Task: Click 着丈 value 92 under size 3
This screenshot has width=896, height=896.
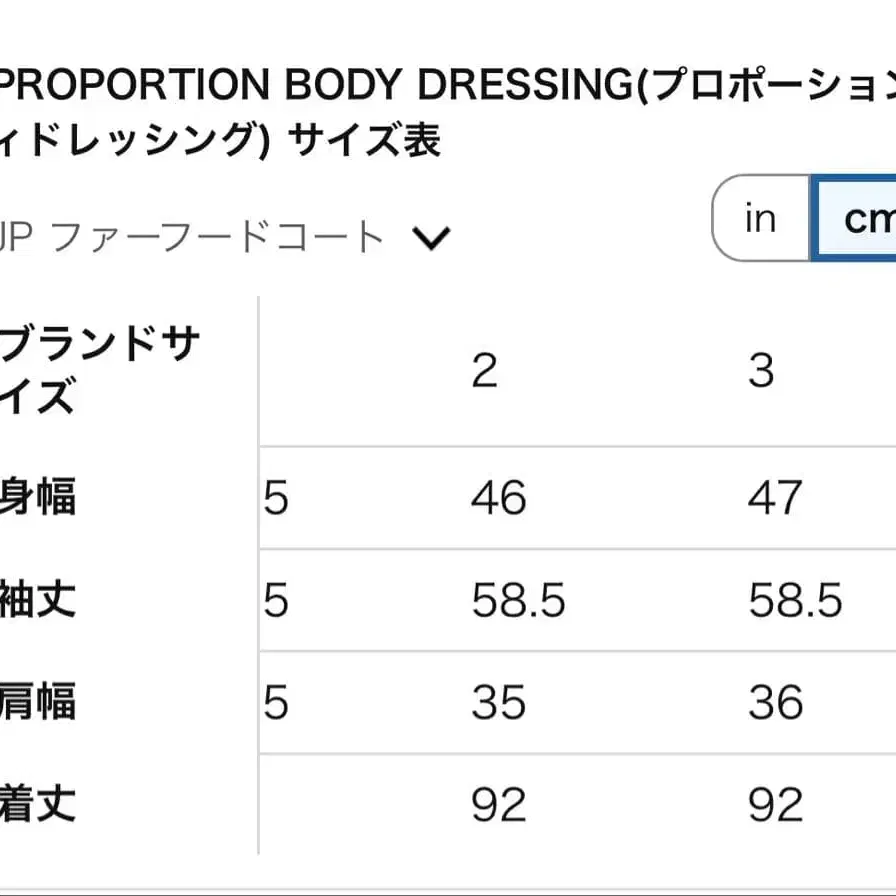Action: 775,805
